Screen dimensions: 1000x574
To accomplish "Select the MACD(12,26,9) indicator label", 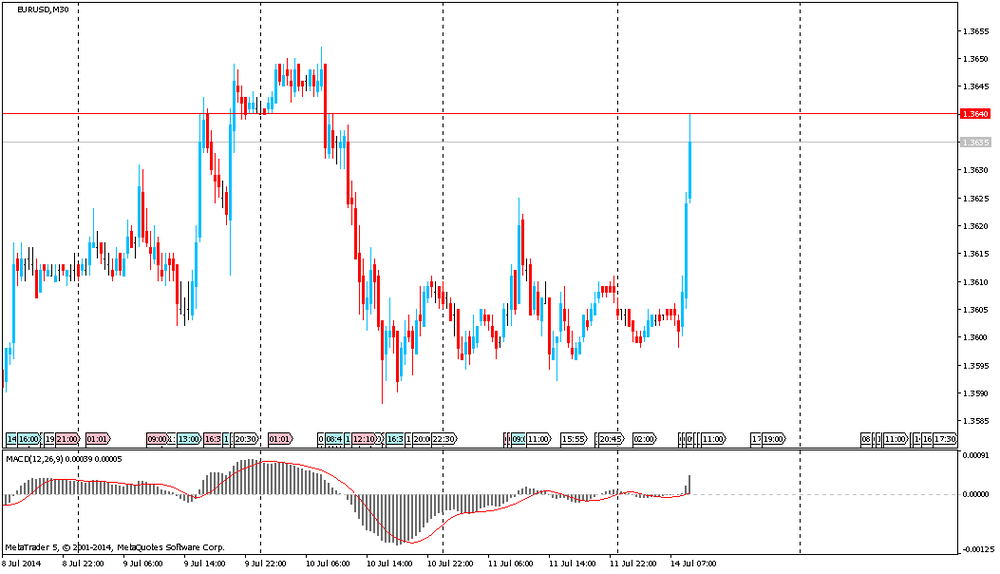I will (x=38, y=458).
